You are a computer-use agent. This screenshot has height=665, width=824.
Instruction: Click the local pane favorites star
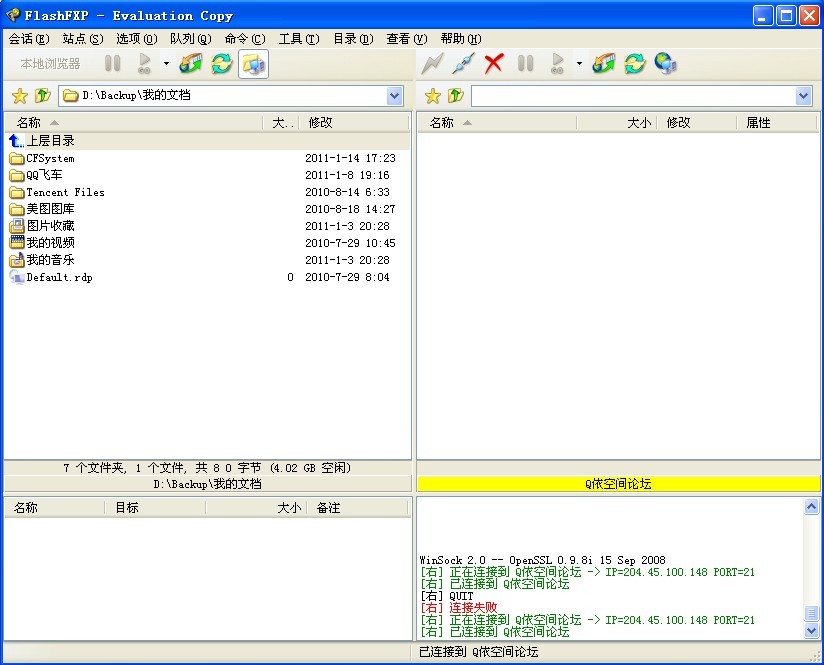point(20,96)
